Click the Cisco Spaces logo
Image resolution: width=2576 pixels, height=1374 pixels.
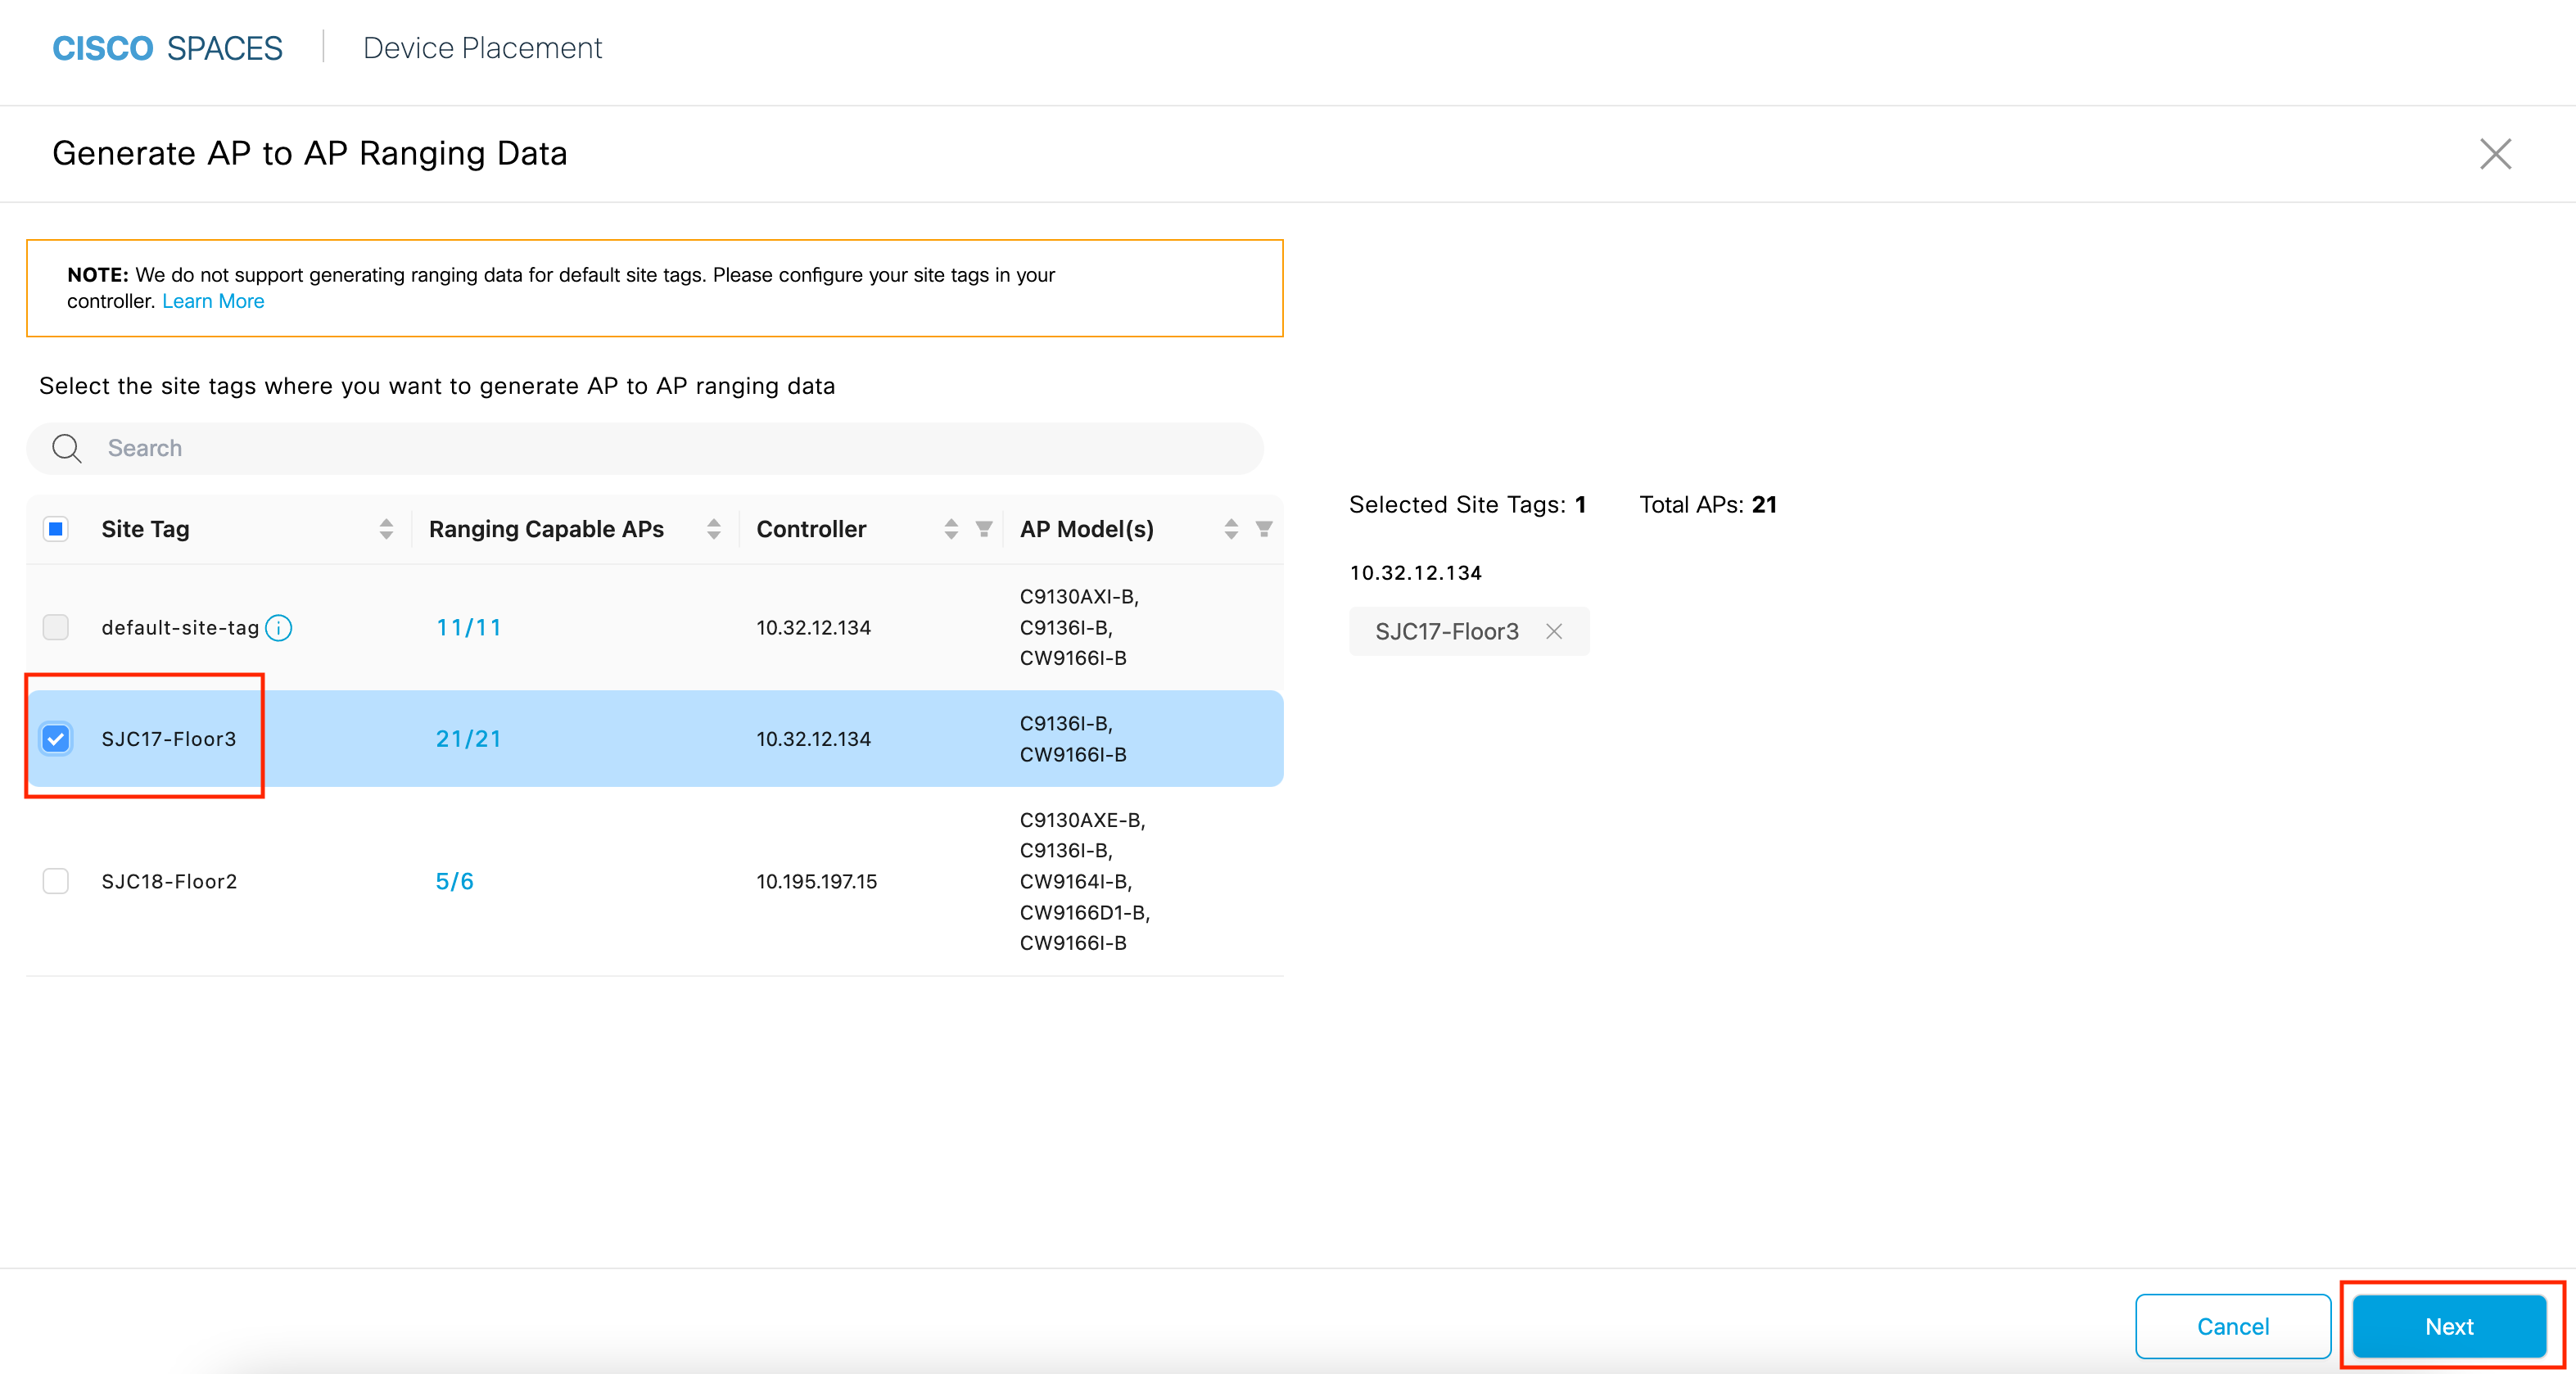(x=167, y=48)
